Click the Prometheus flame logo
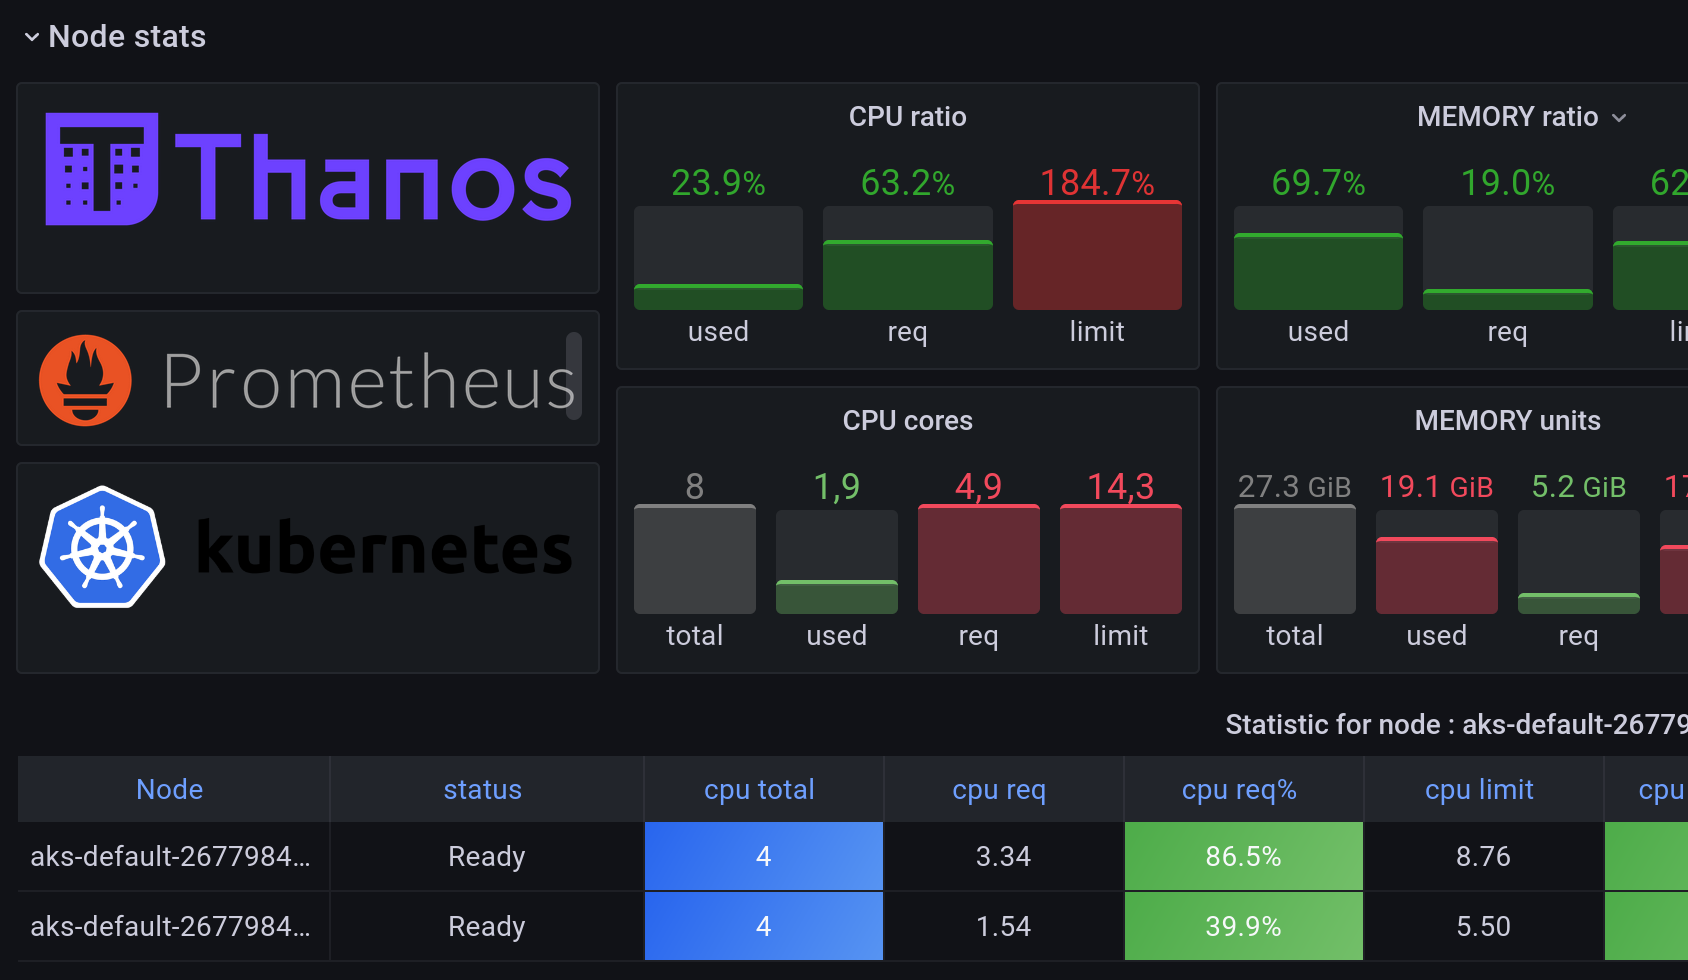 tap(85, 380)
